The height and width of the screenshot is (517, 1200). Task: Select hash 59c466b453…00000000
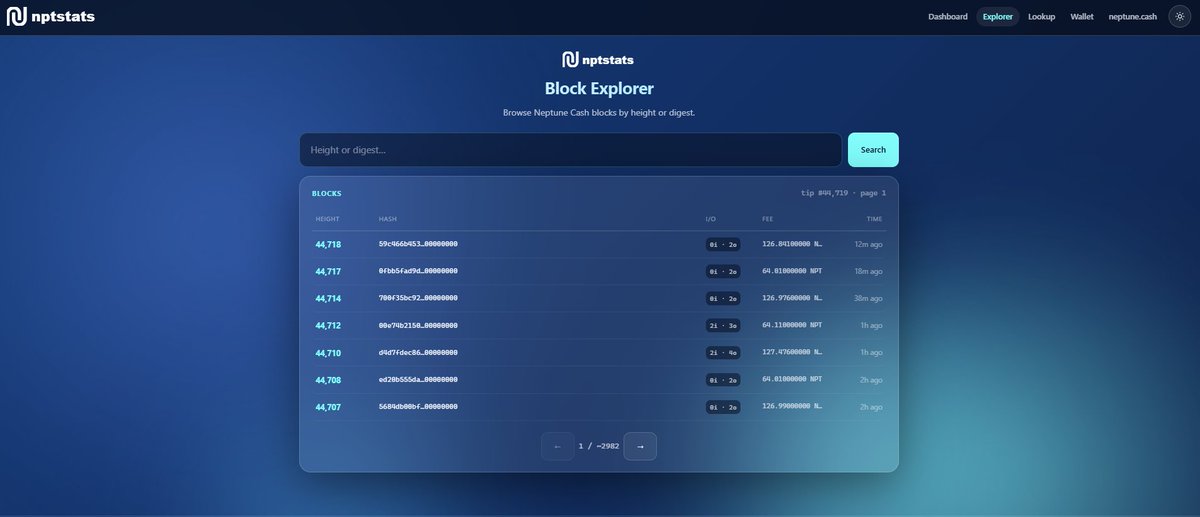tap(418, 244)
